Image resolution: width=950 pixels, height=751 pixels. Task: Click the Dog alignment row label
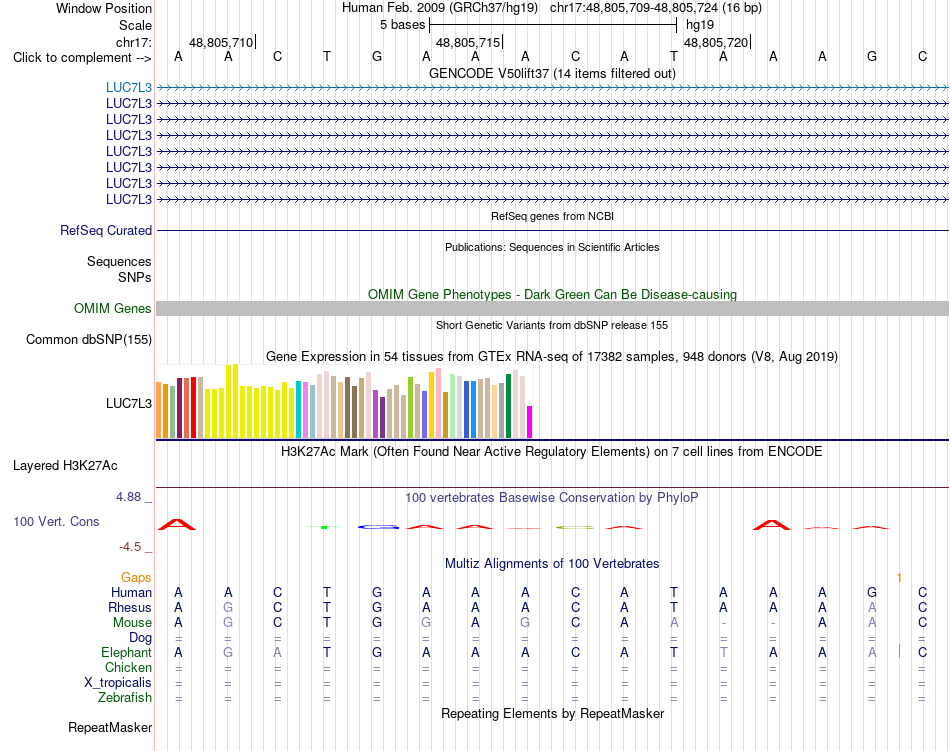pyautogui.click(x=140, y=637)
